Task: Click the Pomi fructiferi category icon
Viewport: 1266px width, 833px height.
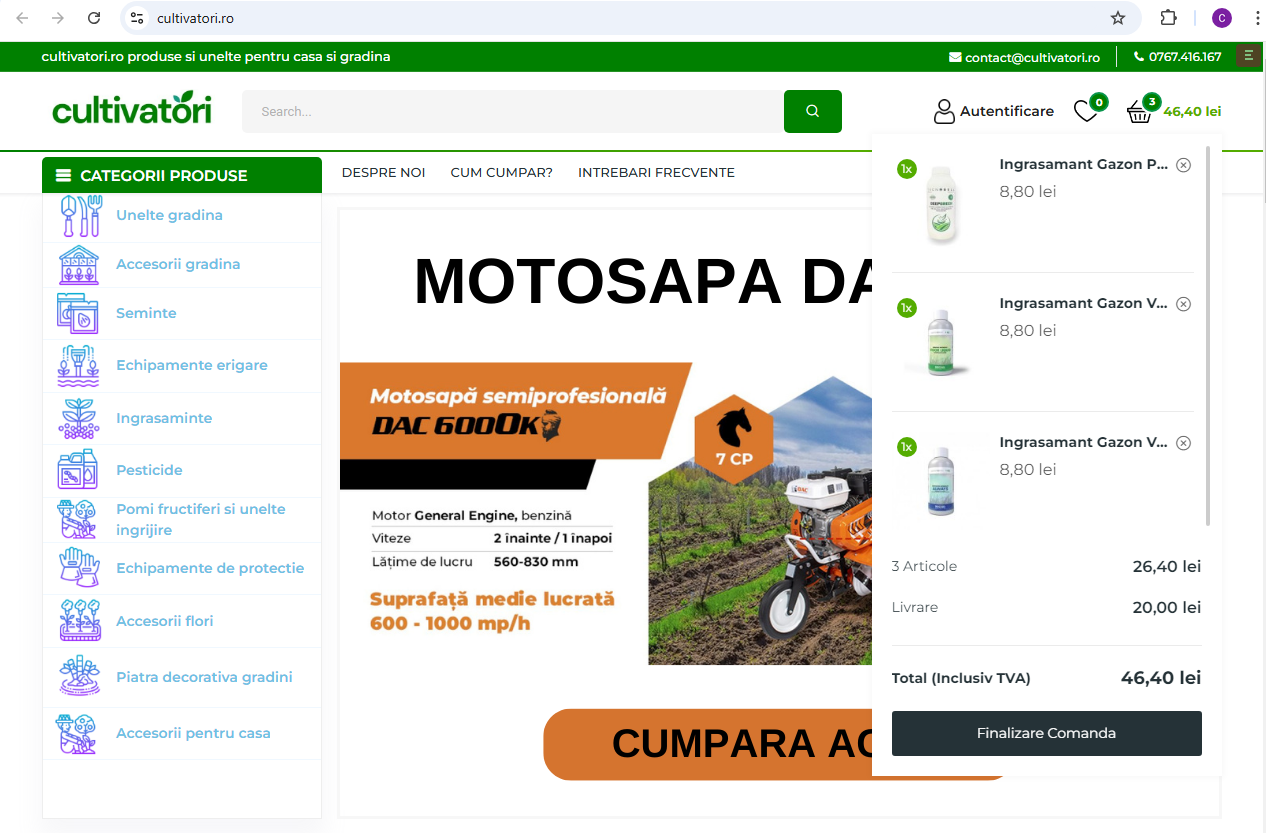Action: [x=78, y=520]
